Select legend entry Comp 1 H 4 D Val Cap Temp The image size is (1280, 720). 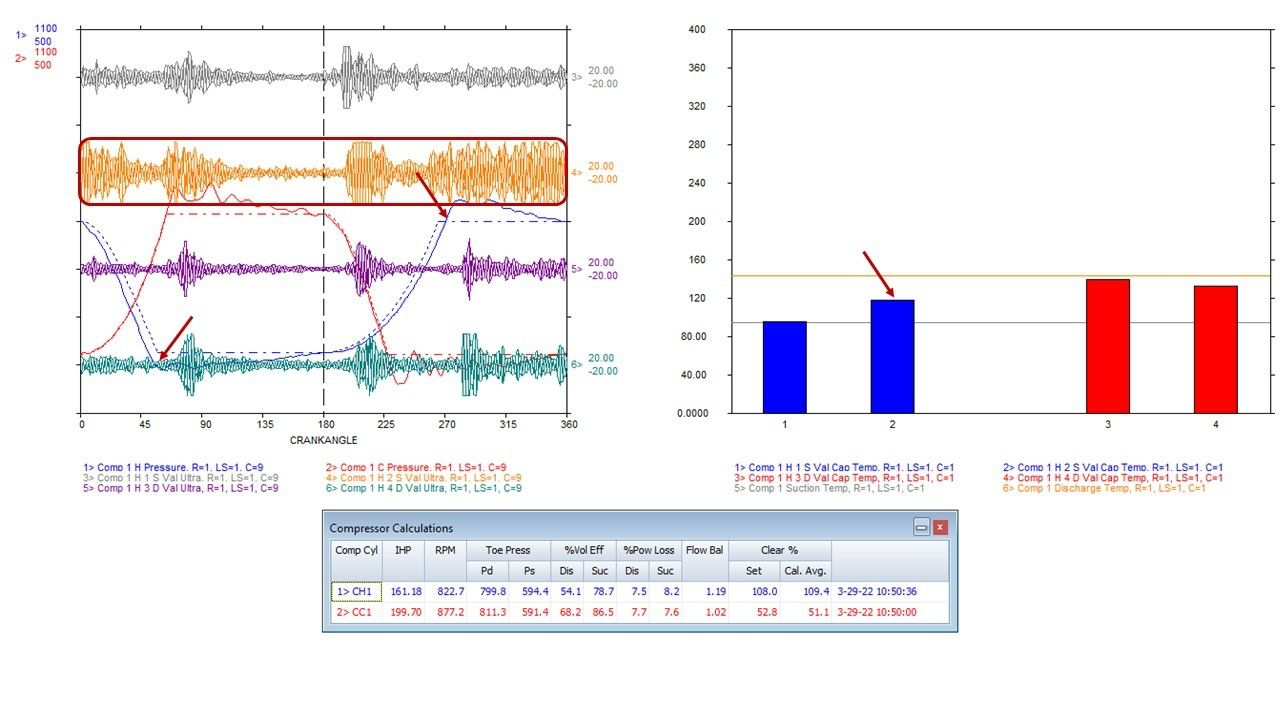pyautogui.click(x=1113, y=478)
